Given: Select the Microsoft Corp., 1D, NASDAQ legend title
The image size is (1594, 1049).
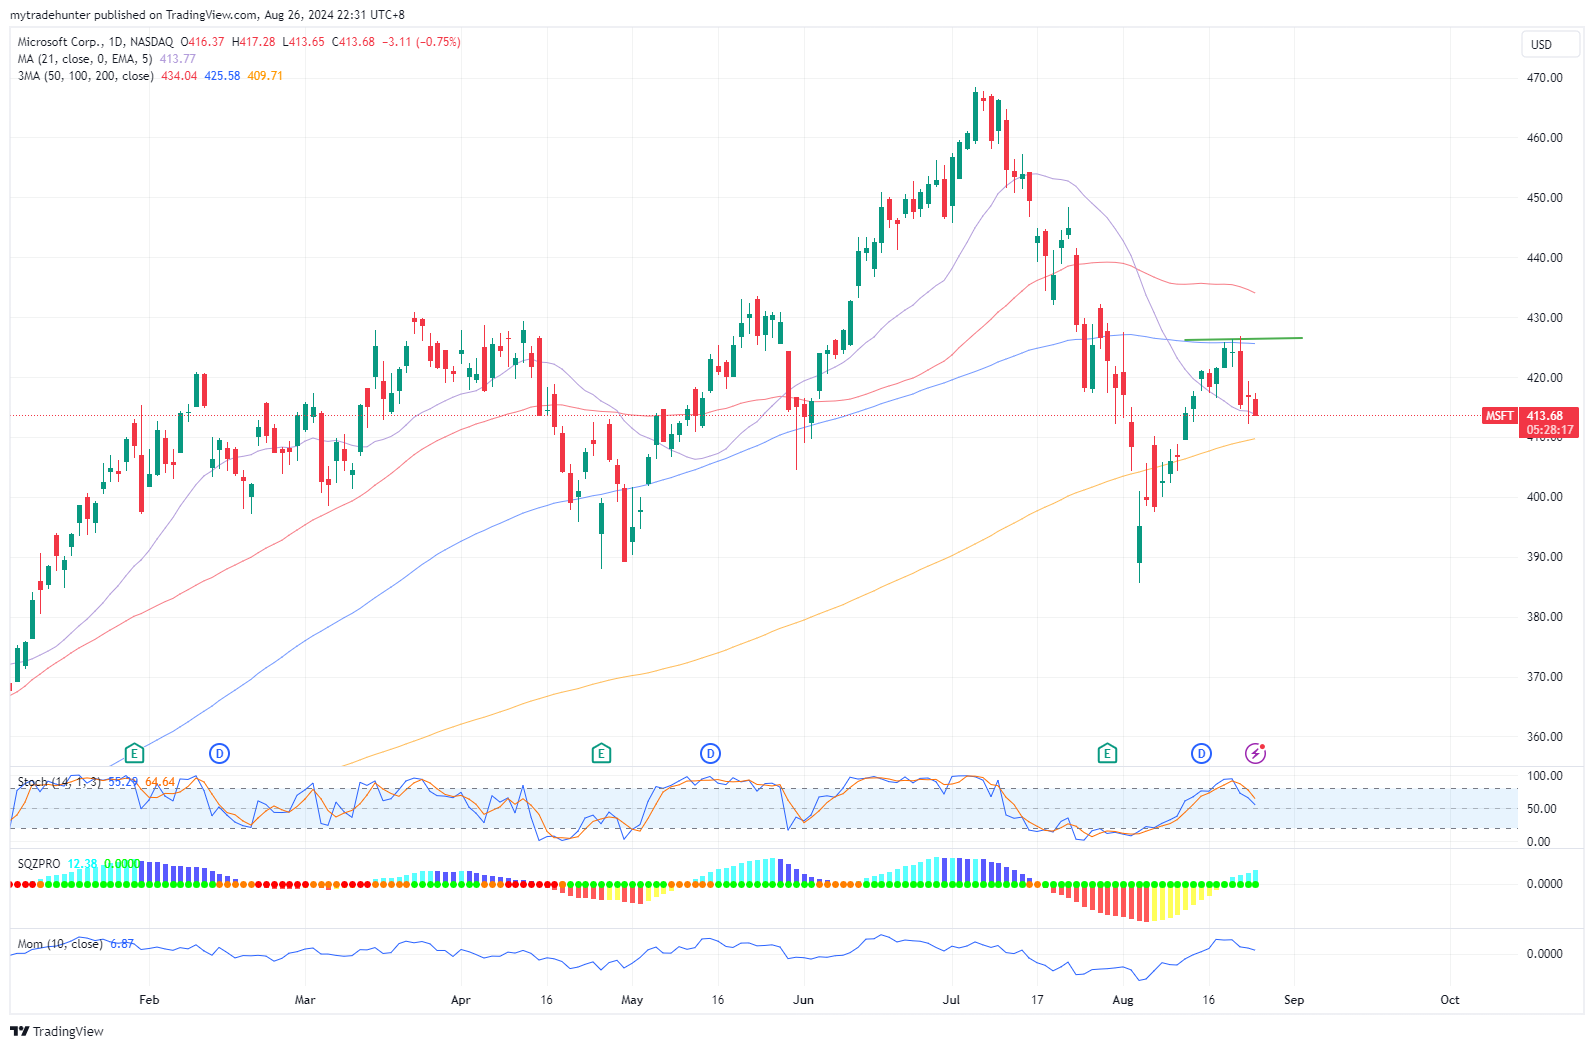Looking at the screenshot, I should pos(95,42).
